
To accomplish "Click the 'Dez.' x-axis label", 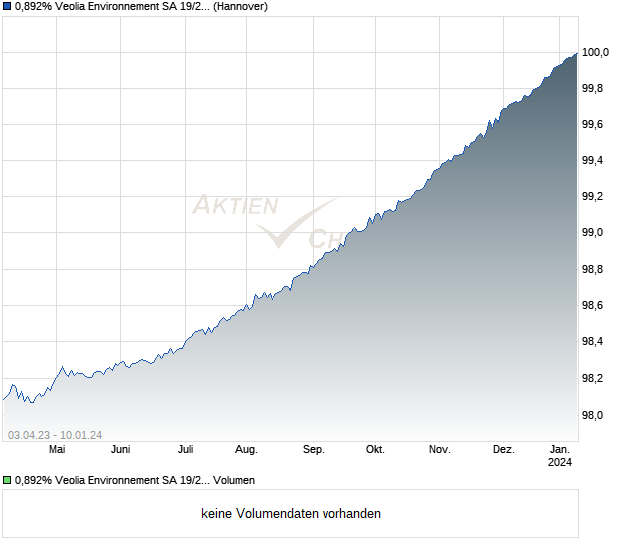I will pos(504,449).
